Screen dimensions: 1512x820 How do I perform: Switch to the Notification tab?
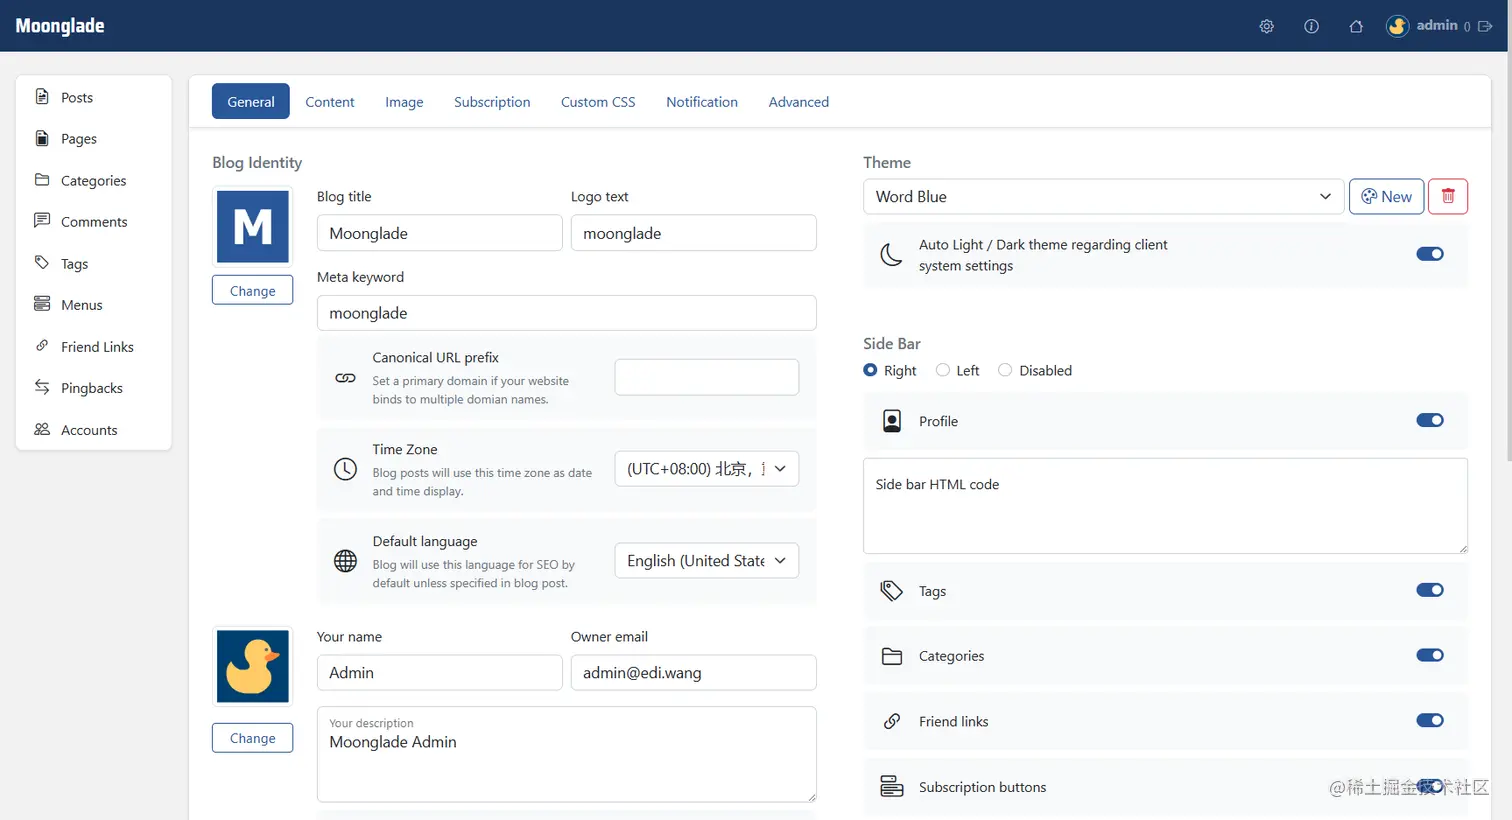pos(702,101)
